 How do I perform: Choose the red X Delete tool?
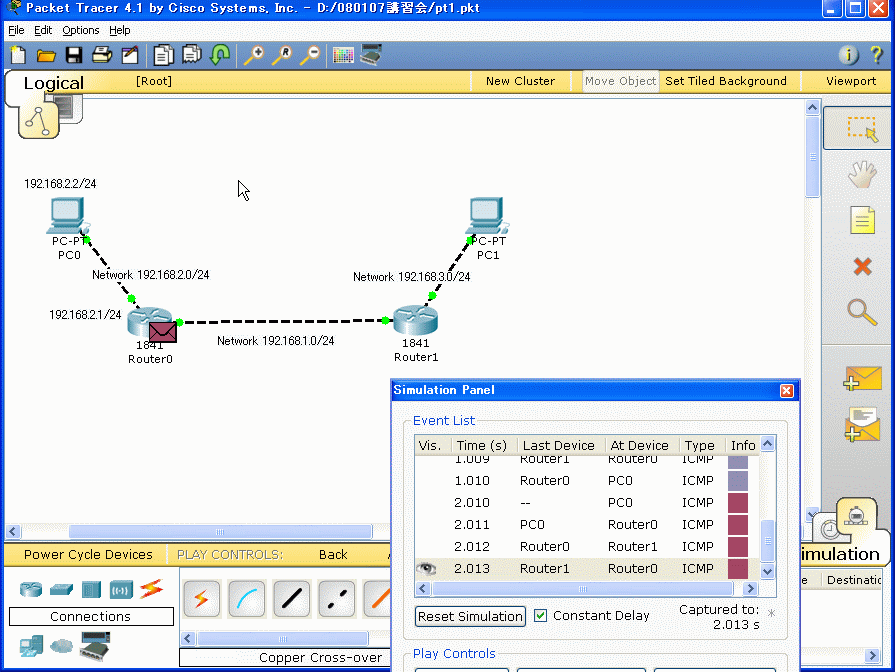tap(862, 266)
